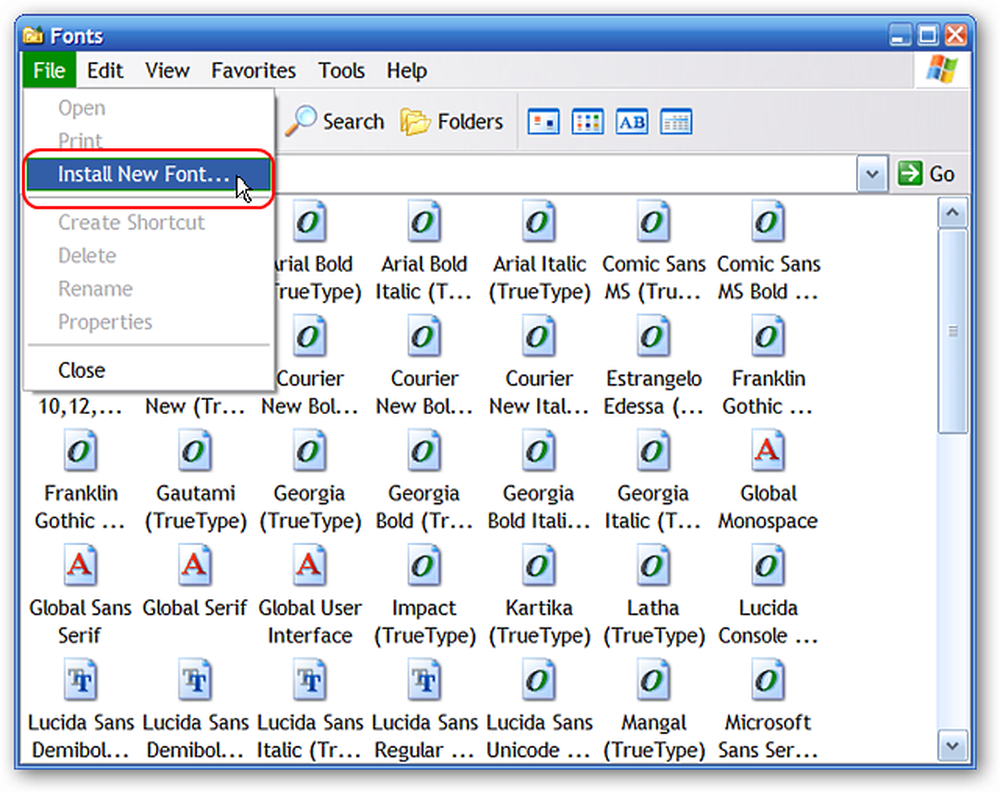Click the grayed Properties menu entry
The image size is (1000, 793).
149,322
